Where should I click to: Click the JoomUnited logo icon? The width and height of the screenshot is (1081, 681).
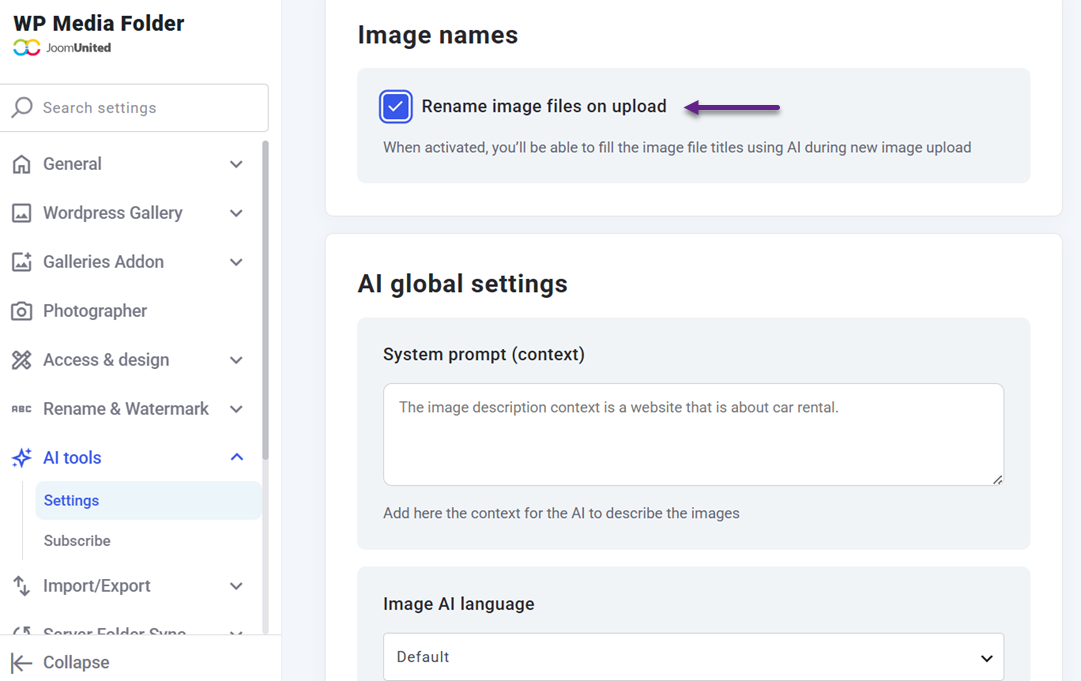pos(27,48)
